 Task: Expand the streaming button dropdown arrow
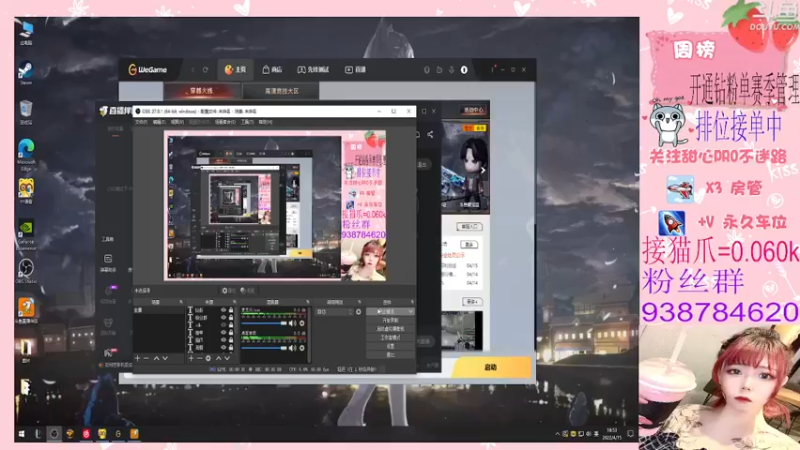click(410, 311)
